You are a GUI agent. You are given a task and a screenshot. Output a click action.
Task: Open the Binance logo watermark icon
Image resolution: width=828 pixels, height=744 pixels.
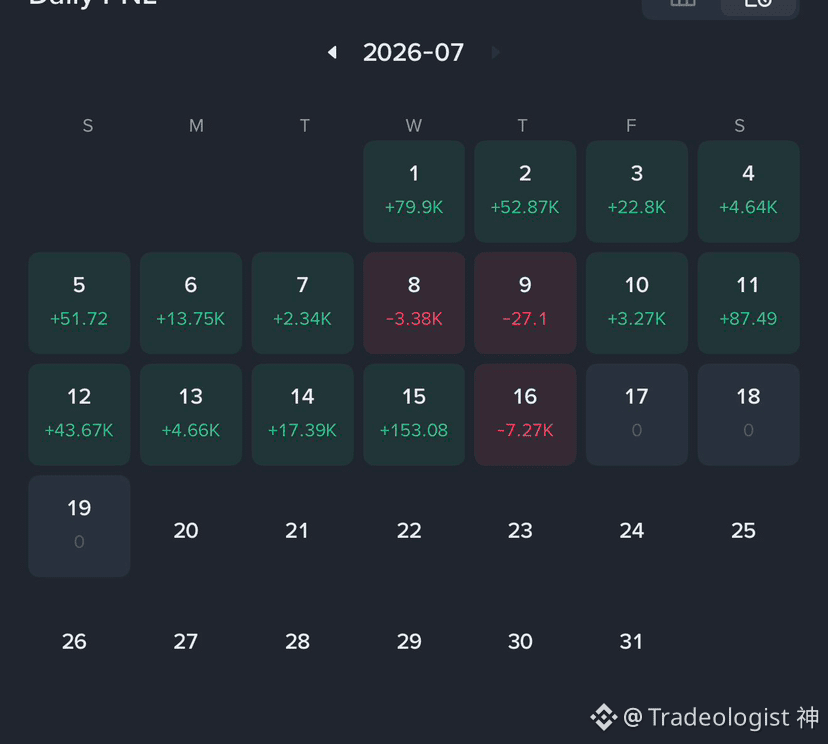[x=604, y=717]
